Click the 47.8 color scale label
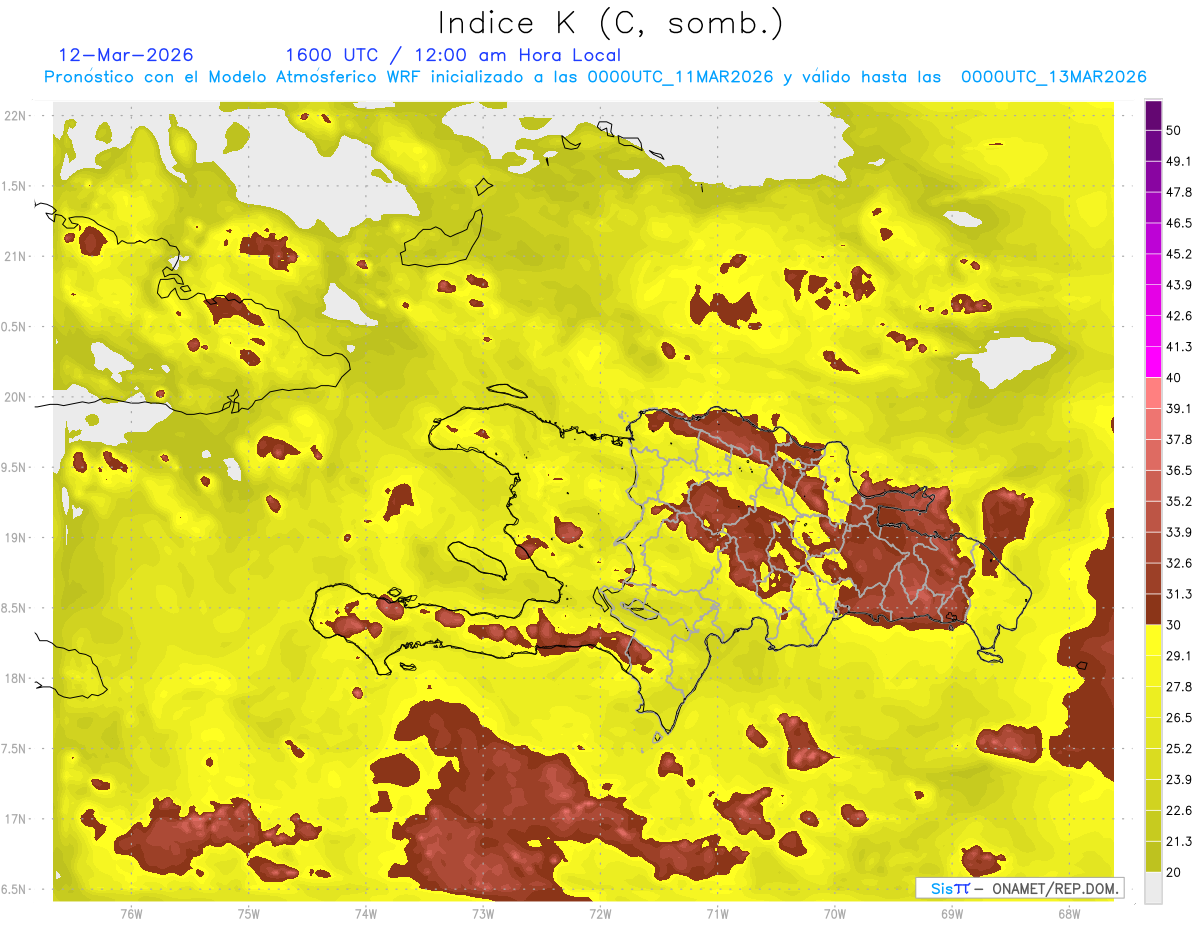1200x927 pixels. [1179, 192]
